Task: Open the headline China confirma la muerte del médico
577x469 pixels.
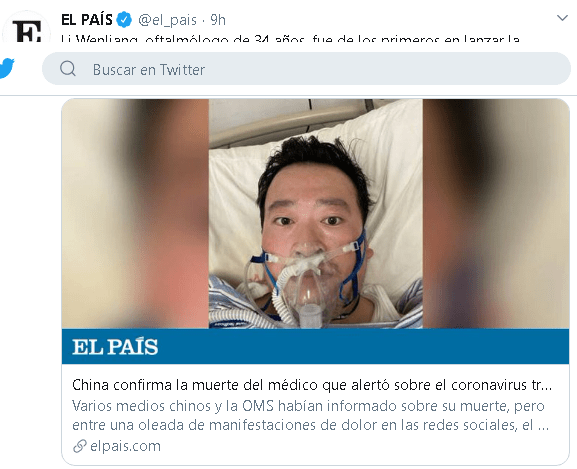Action: 312,385
